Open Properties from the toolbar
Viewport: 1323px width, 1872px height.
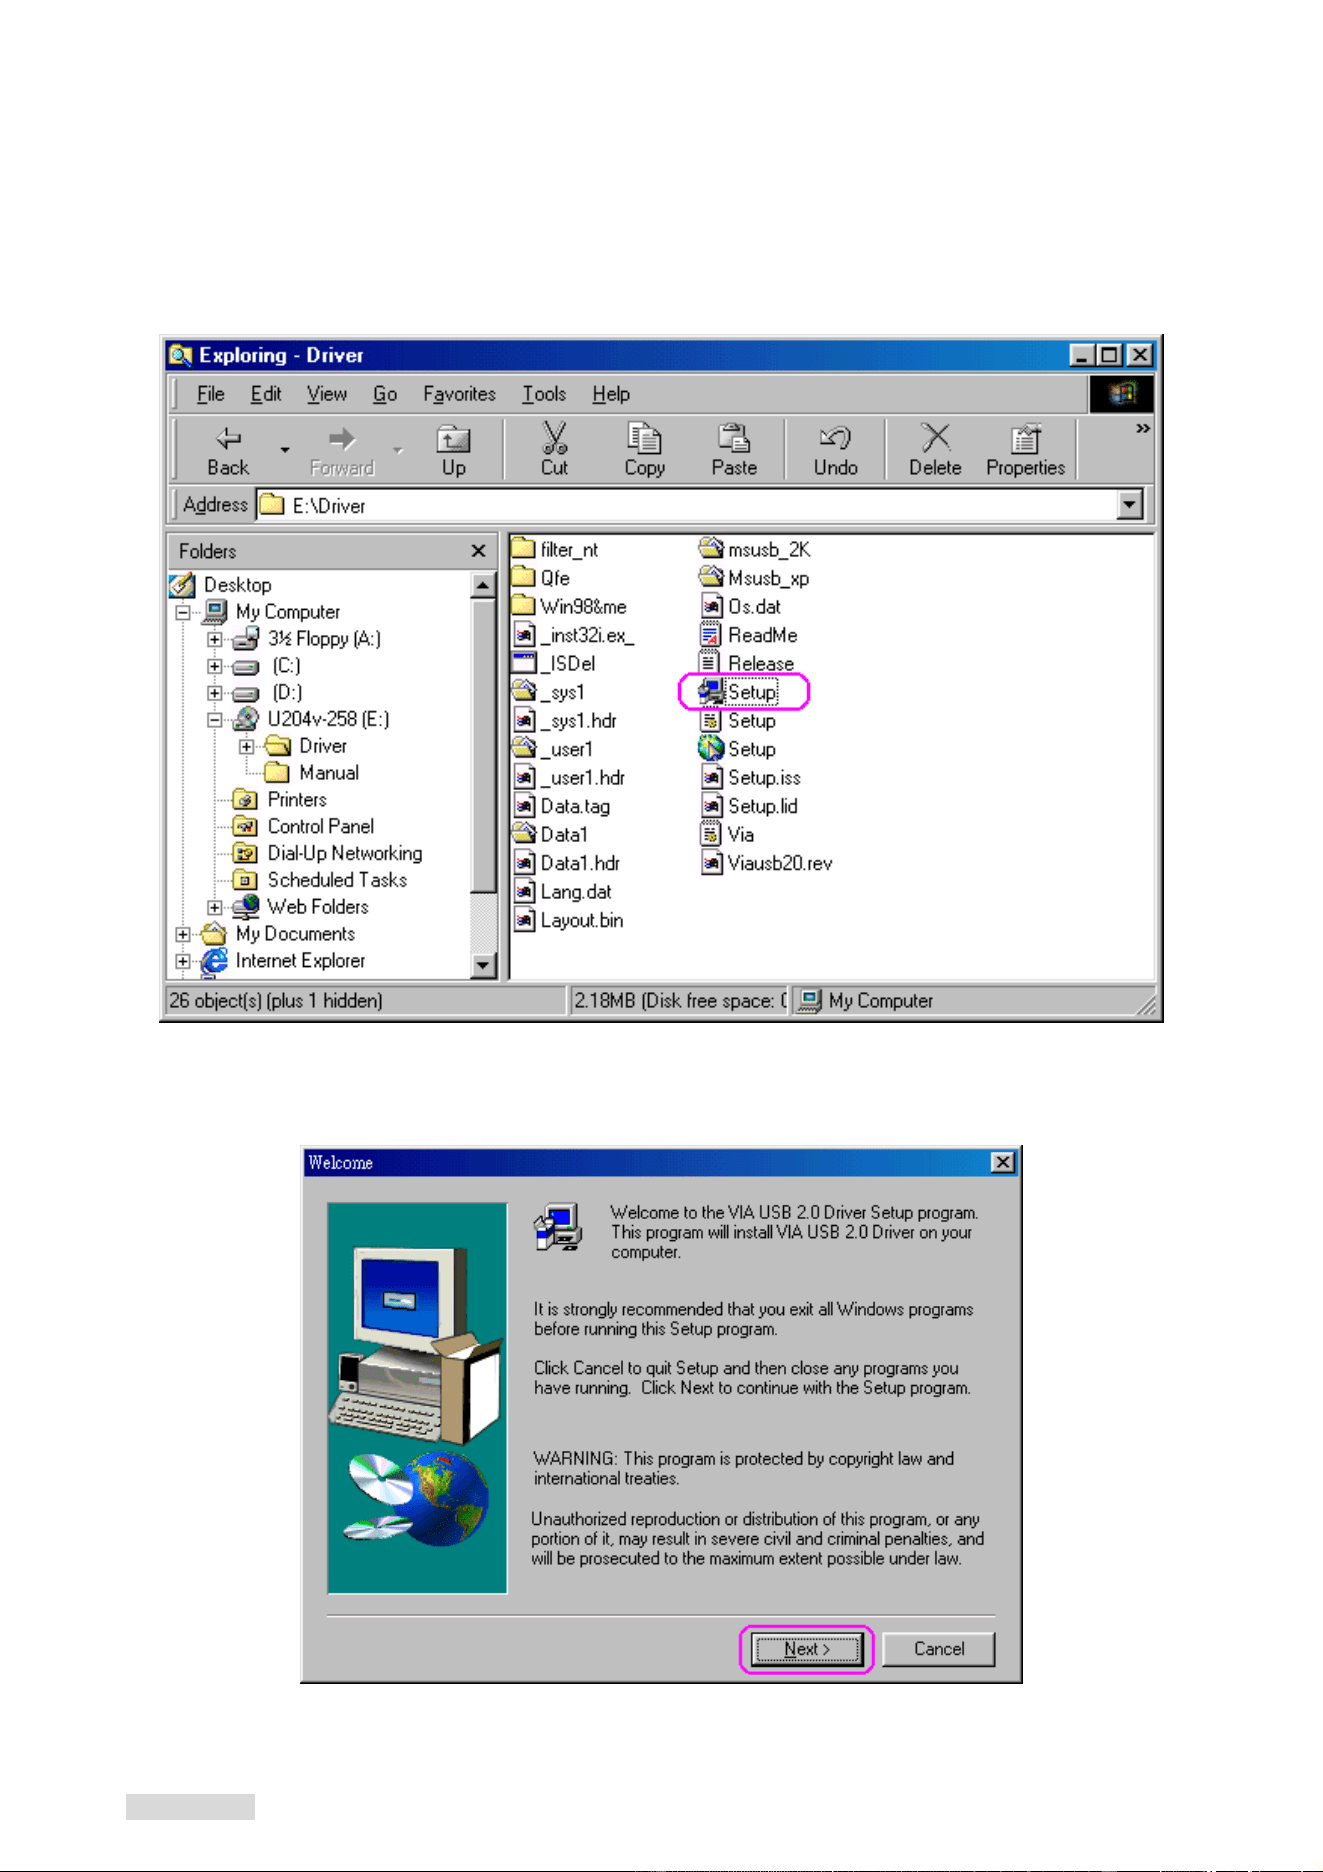pos(1025,449)
